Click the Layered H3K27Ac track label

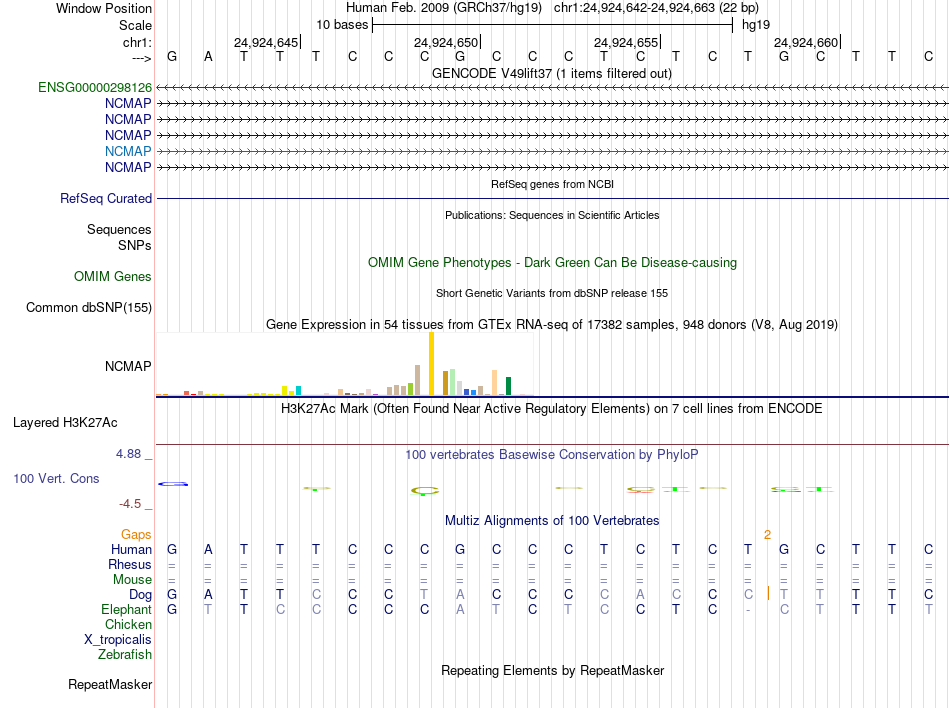point(65,423)
